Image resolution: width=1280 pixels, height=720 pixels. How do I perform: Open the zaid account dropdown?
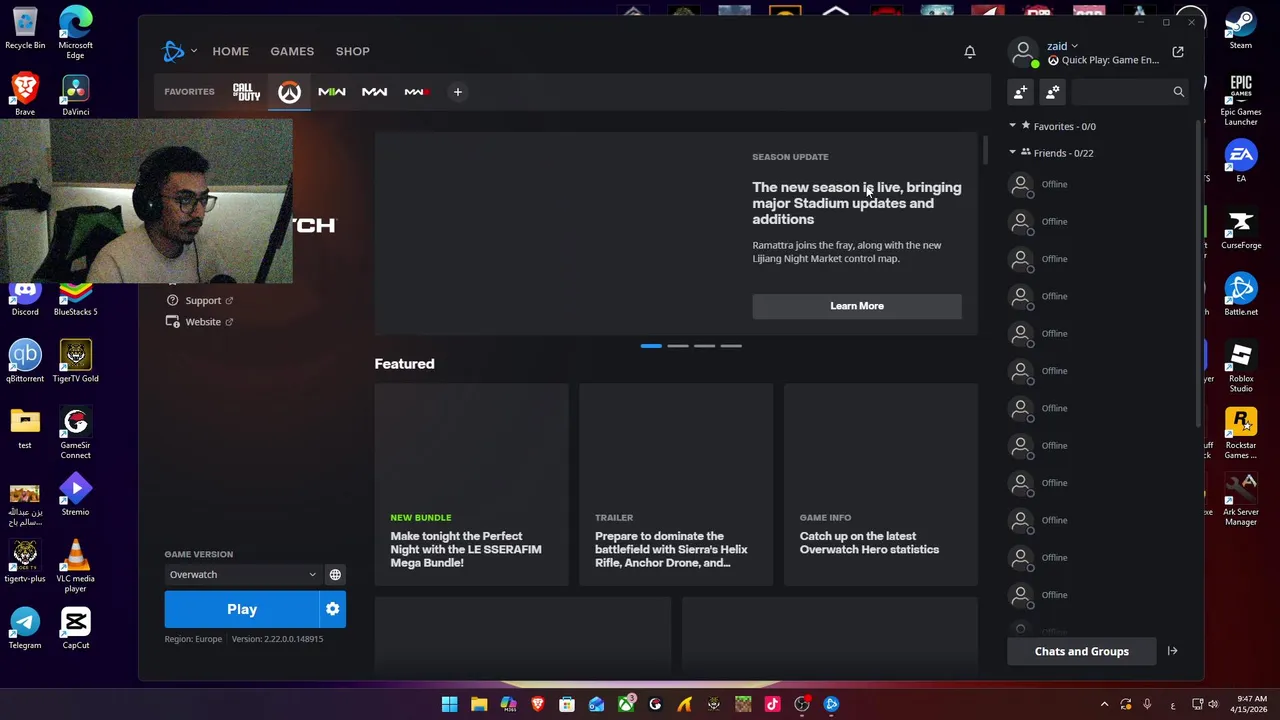(x=1062, y=46)
